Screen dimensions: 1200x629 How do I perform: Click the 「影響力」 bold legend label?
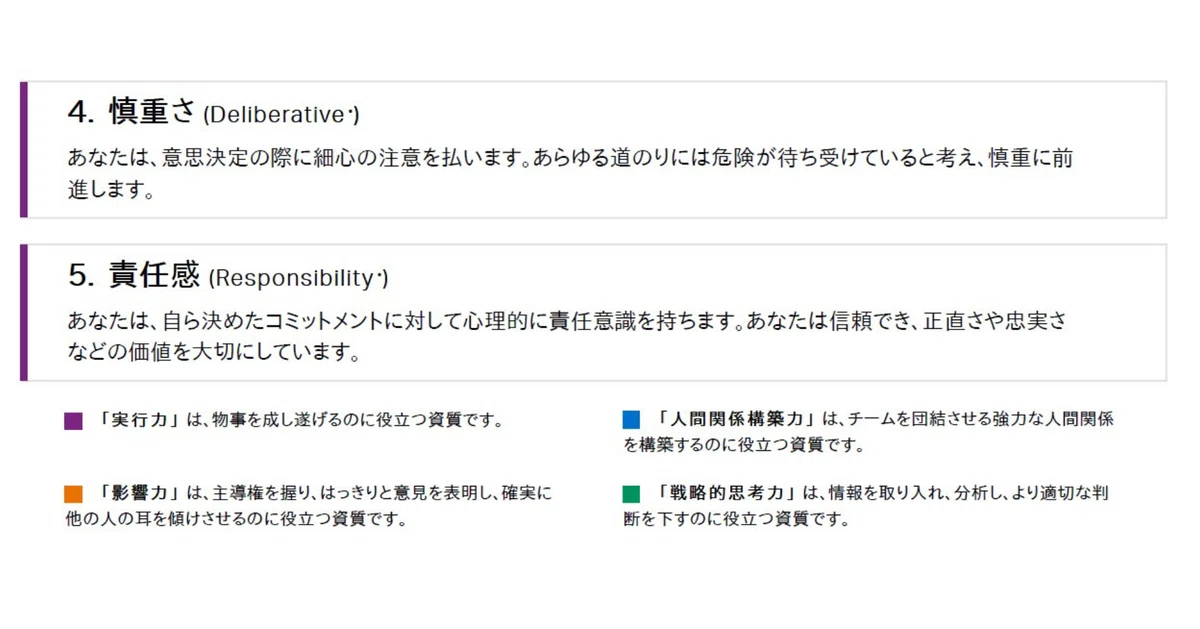(139, 493)
